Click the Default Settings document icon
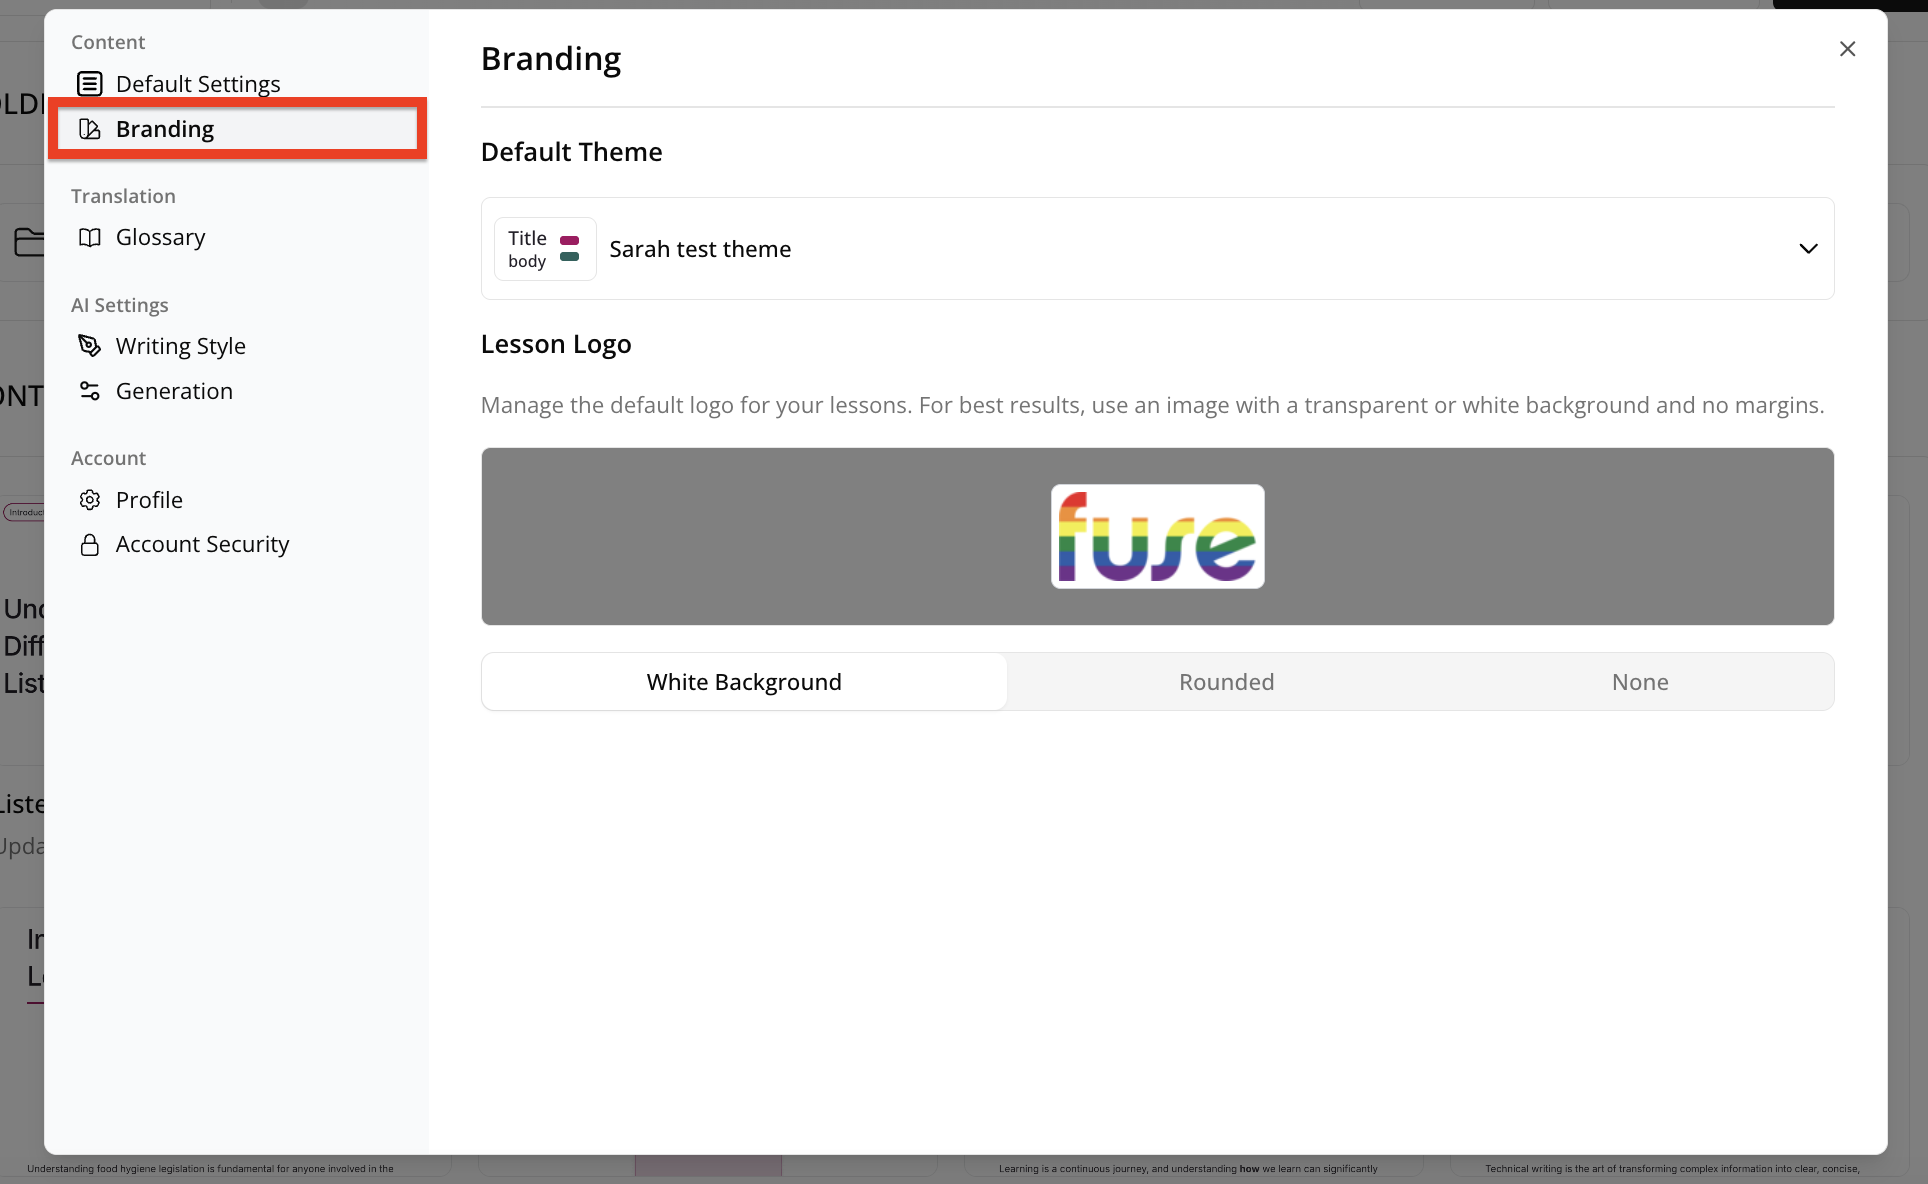Image resolution: width=1928 pixels, height=1184 pixels. [x=90, y=84]
